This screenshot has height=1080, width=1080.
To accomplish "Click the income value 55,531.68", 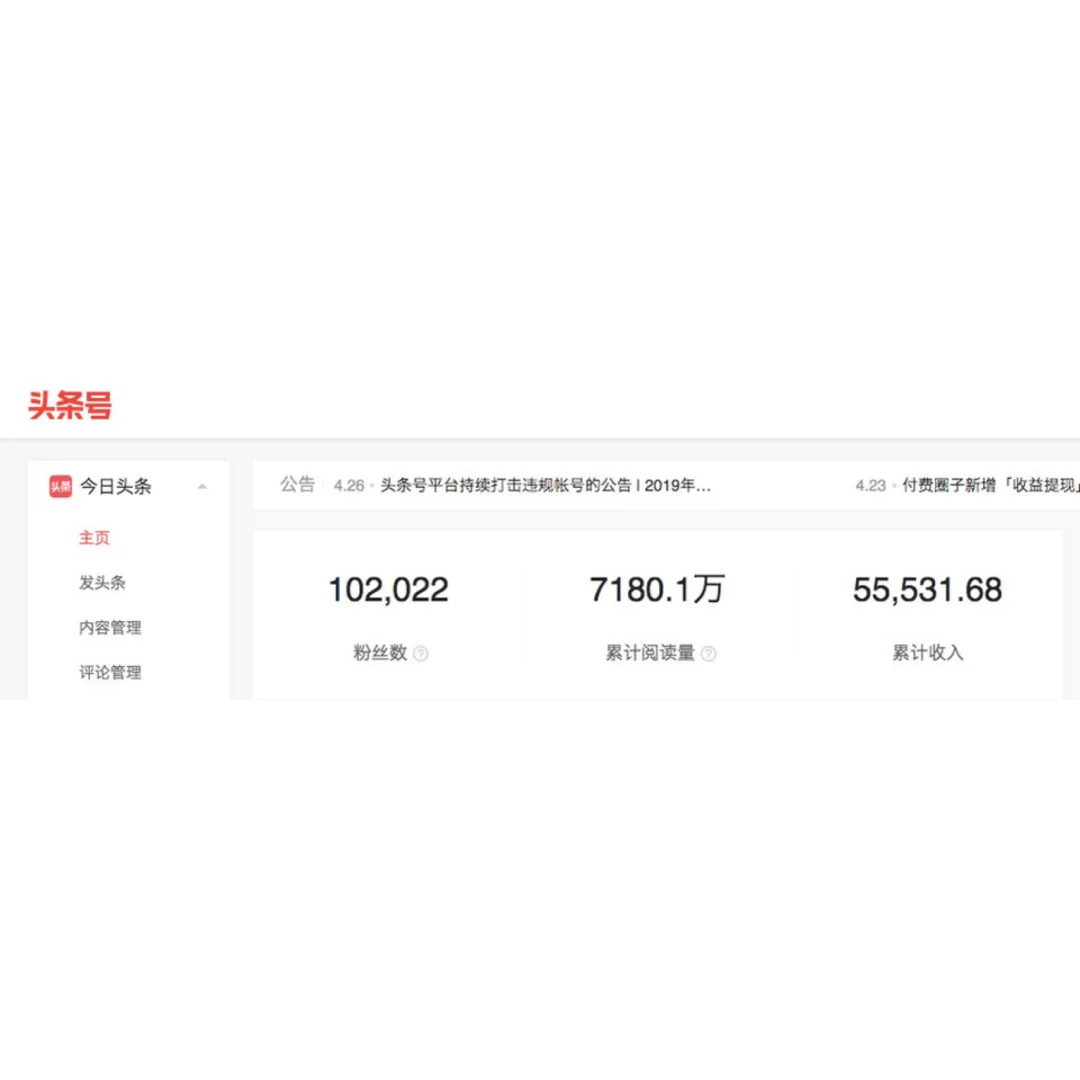I will pyautogui.click(x=927, y=590).
